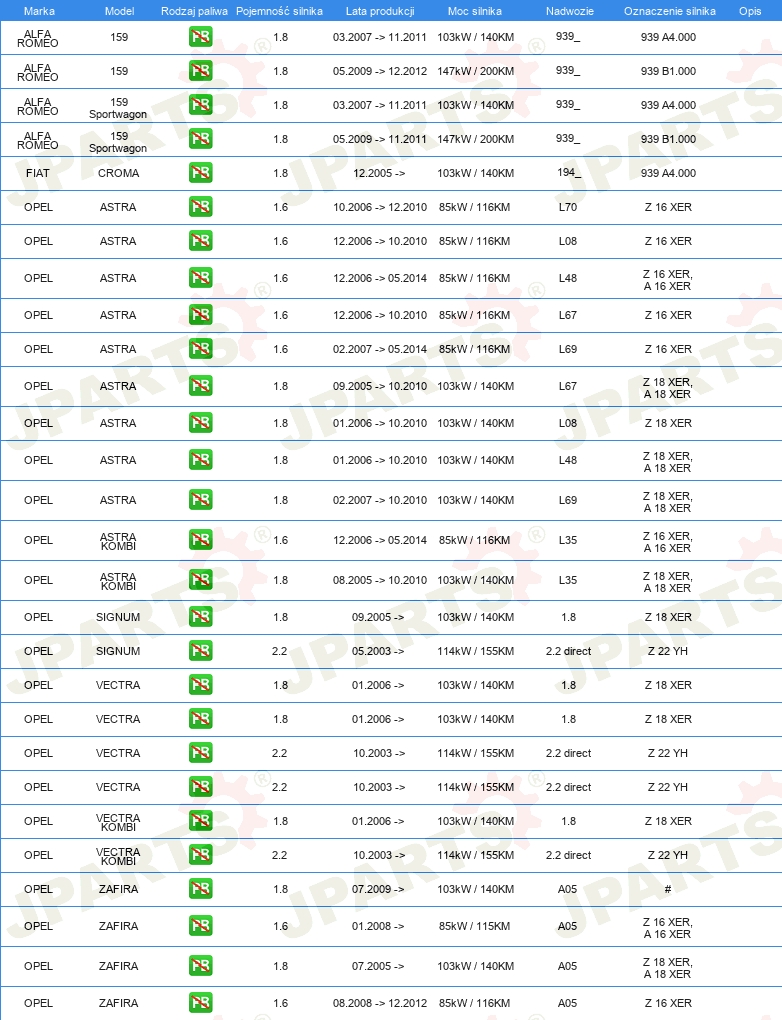This screenshot has width=782, height=1020.
Task: Click 939 A4.000 in Croma row
Action: [x=668, y=173]
